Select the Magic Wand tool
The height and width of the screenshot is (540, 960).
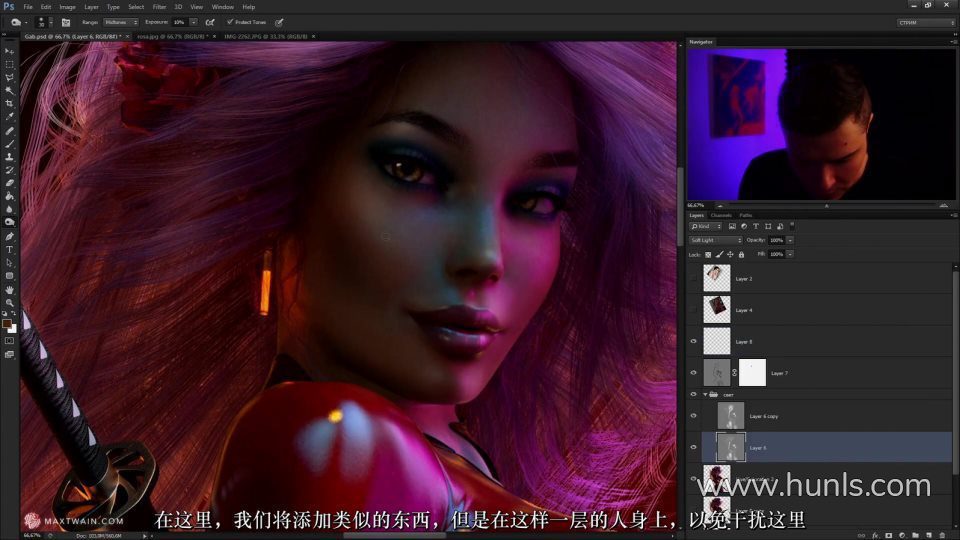pyautogui.click(x=9, y=91)
